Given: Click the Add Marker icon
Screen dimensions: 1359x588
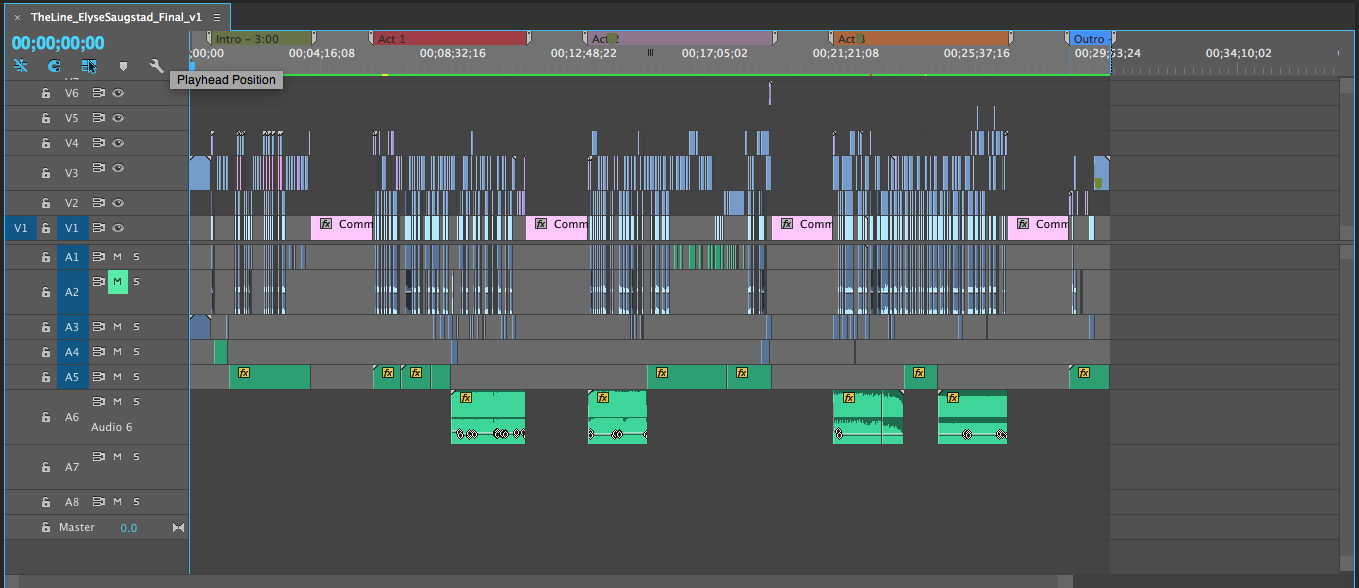Looking at the screenshot, I should click(123, 66).
